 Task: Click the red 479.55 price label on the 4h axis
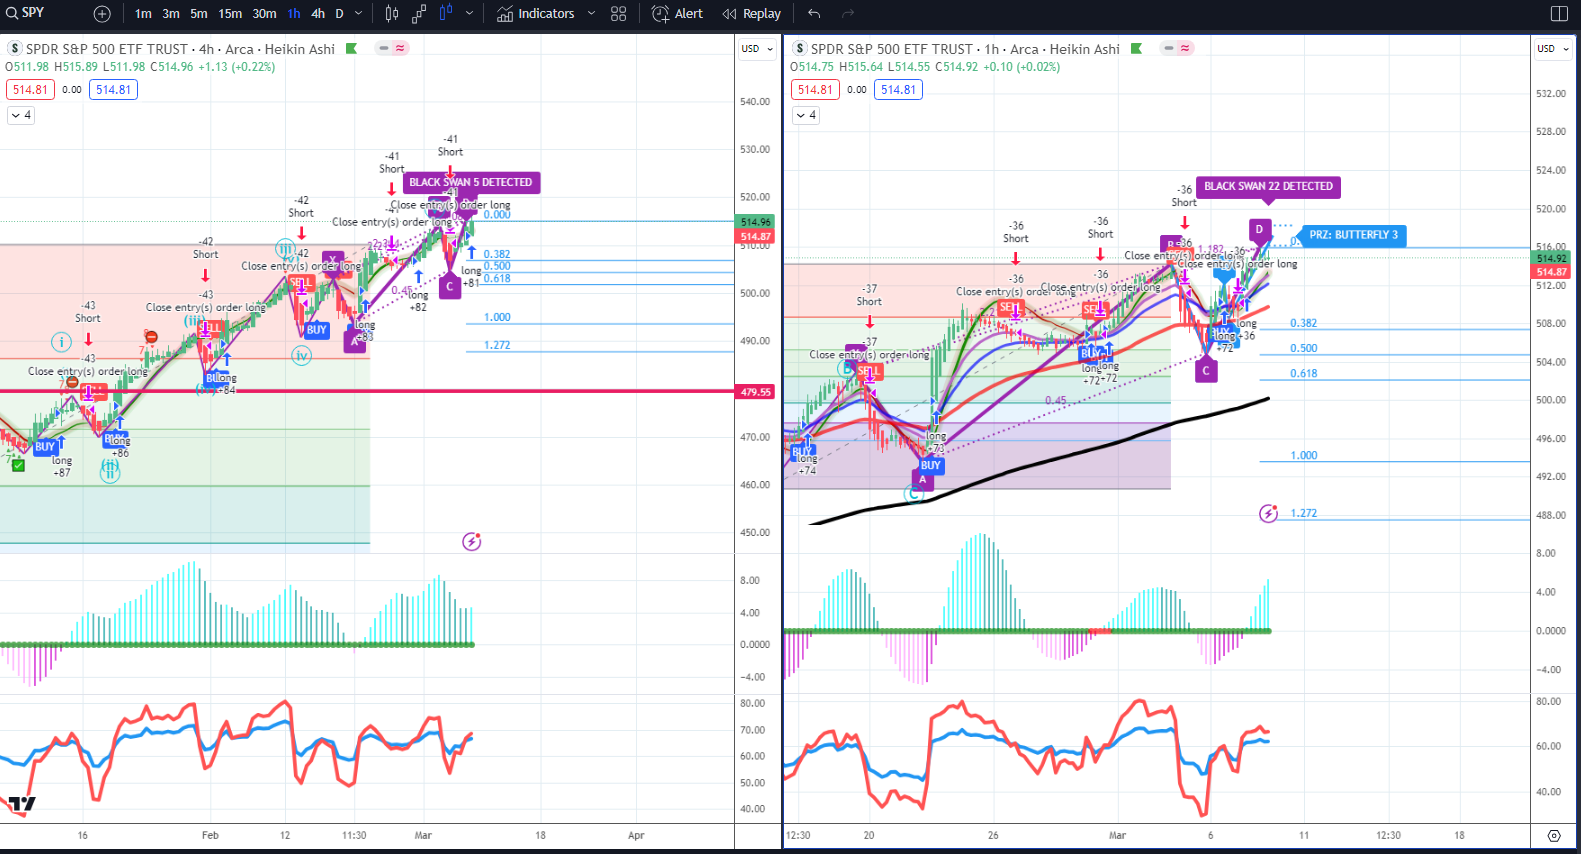tap(756, 392)
